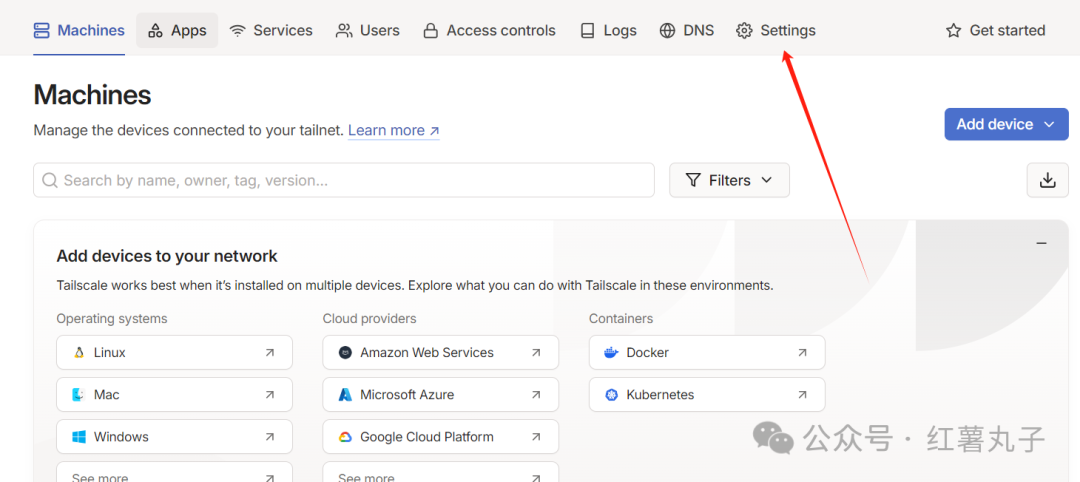The height and width of the screenshot is (482, 1080).
Task: Click the Linux penguin icon
Action: (79, 353)
